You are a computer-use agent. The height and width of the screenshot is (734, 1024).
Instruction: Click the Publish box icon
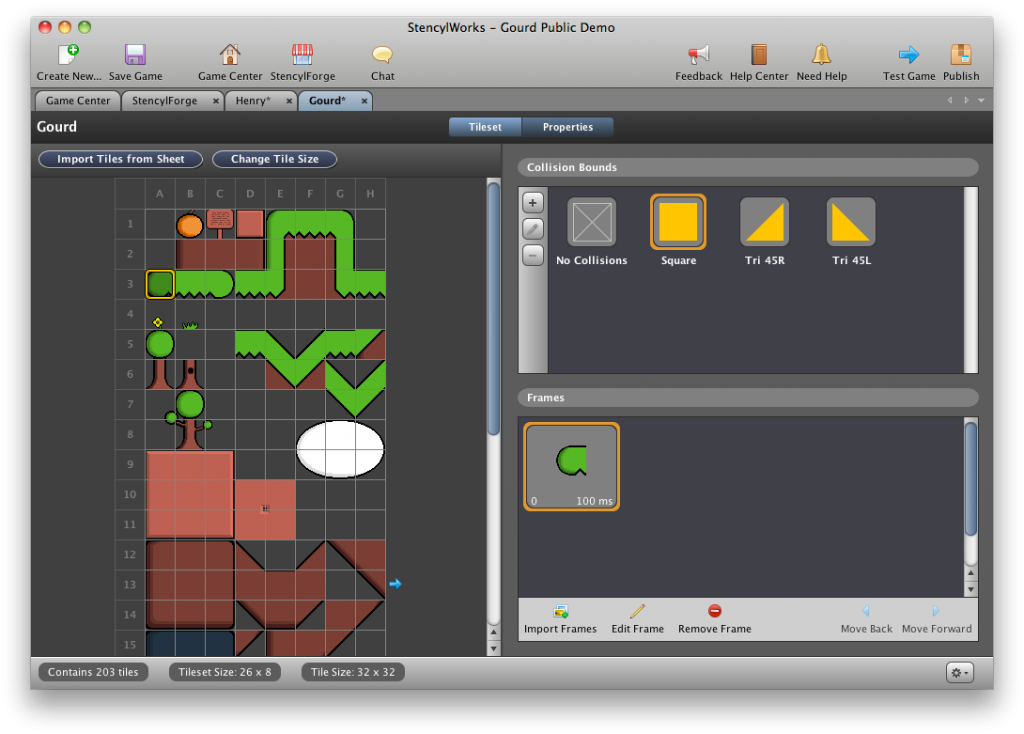[x=961, y=54]
